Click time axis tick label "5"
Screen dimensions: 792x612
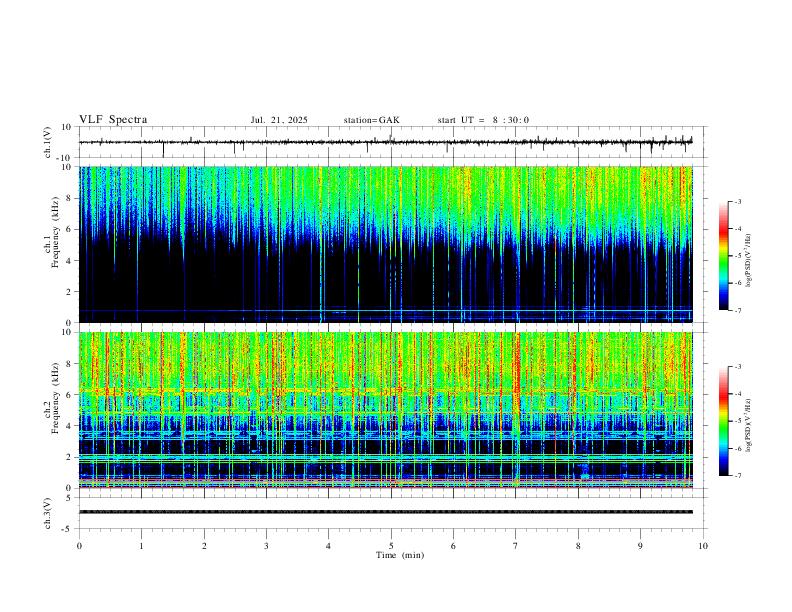tap(391, 546)
